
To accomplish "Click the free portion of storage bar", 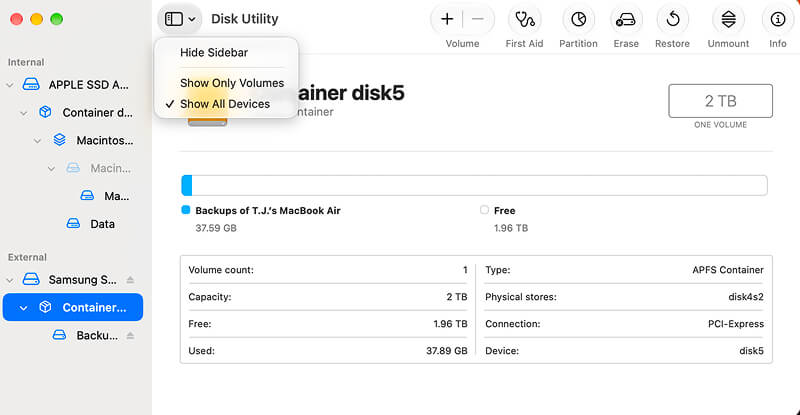I will coord(480,185).
